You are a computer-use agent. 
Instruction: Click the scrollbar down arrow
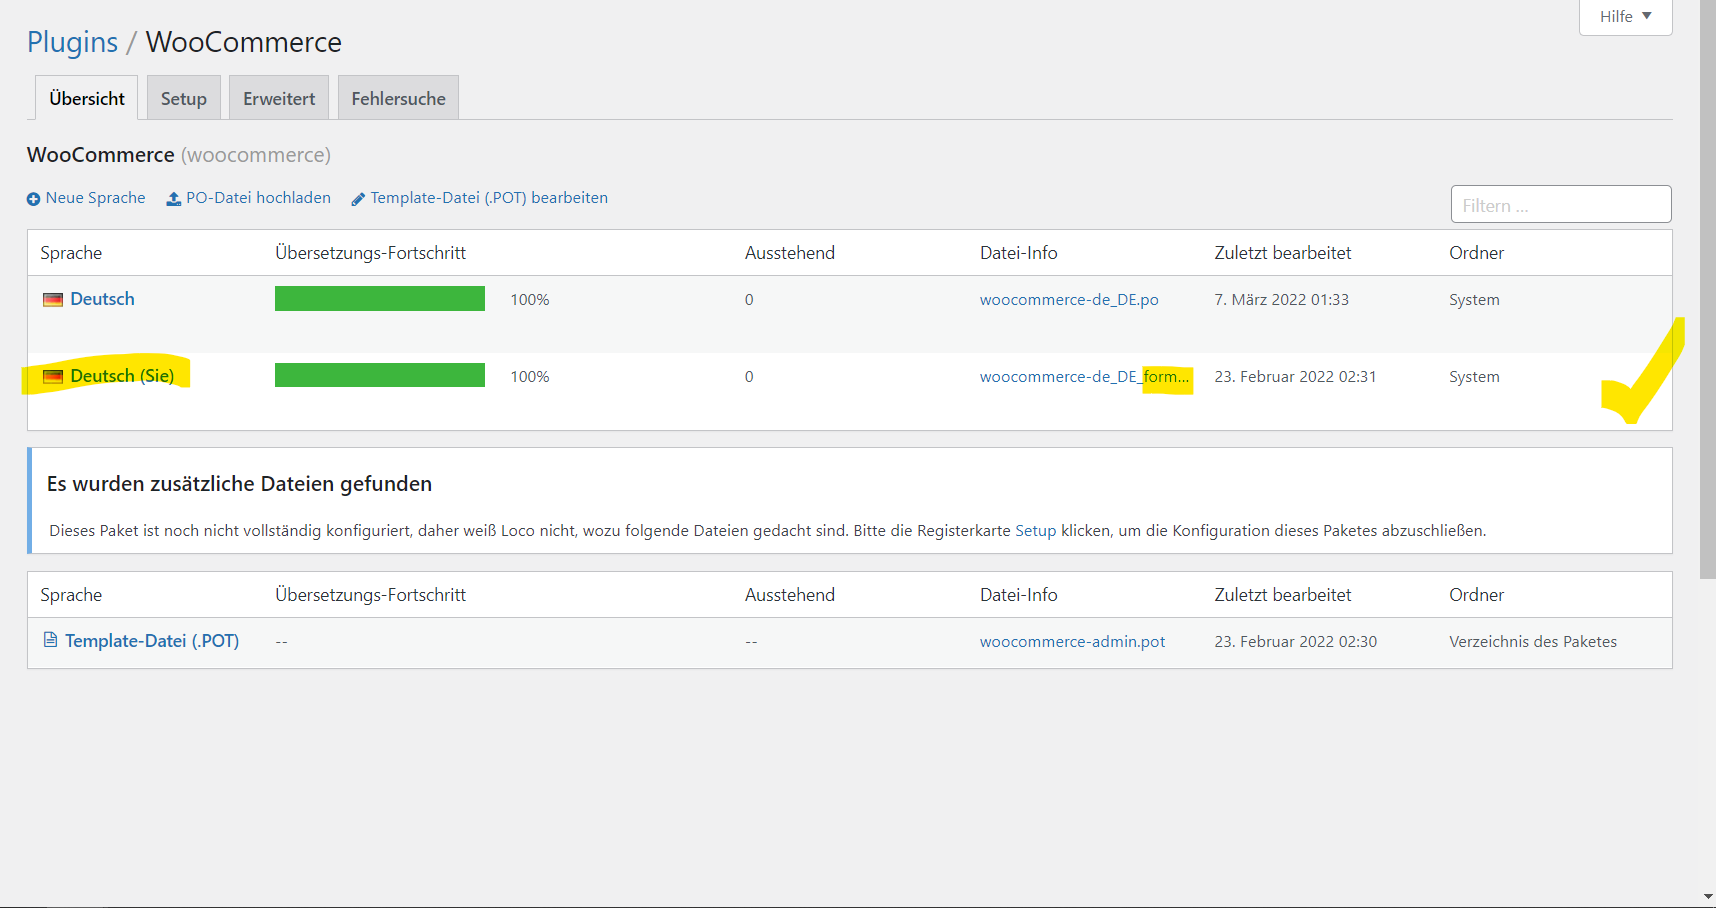point(1707,897)
